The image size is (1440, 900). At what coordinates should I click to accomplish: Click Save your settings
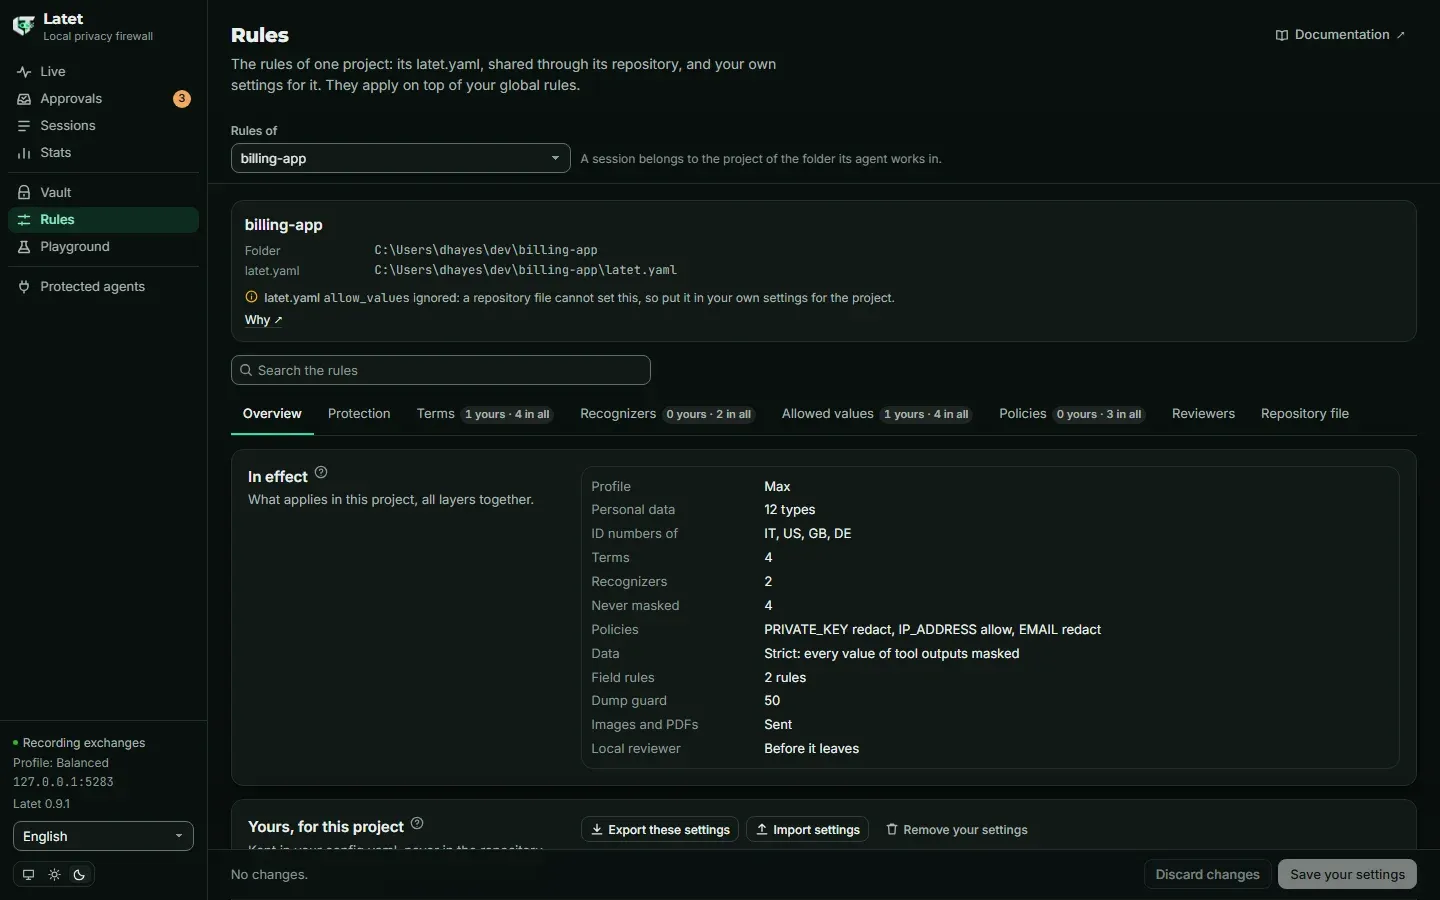point(1347,875)
